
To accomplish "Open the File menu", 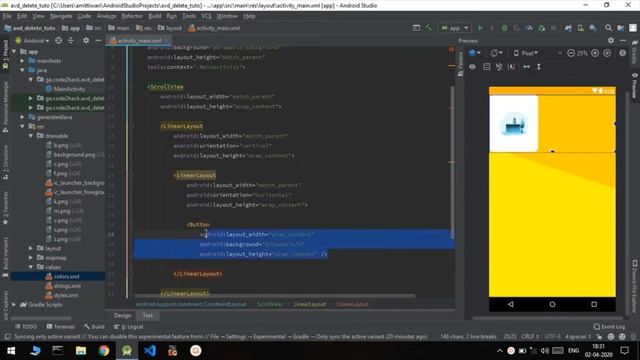I will click(x=7, y=16).
